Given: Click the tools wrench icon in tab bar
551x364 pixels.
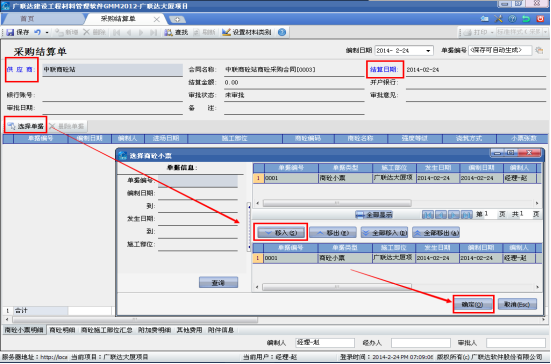Looking at the screenshot, I should (498, 19).
